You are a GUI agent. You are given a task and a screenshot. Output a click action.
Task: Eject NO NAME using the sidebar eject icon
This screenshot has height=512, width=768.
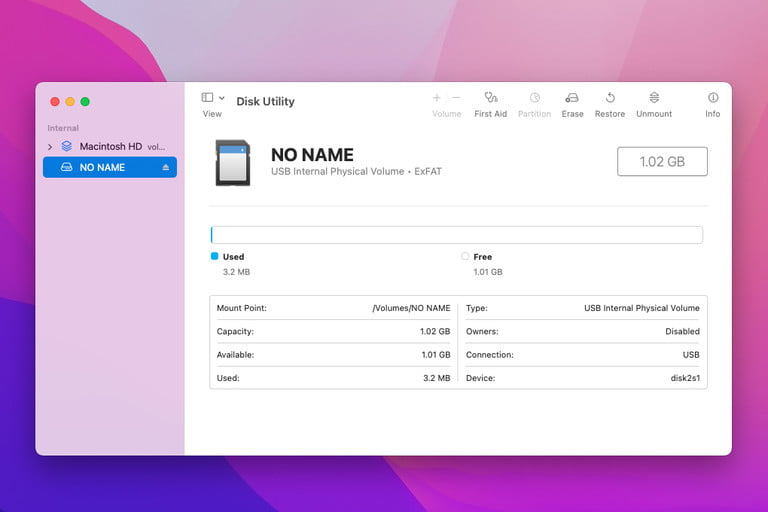click(x=166, y=168)
